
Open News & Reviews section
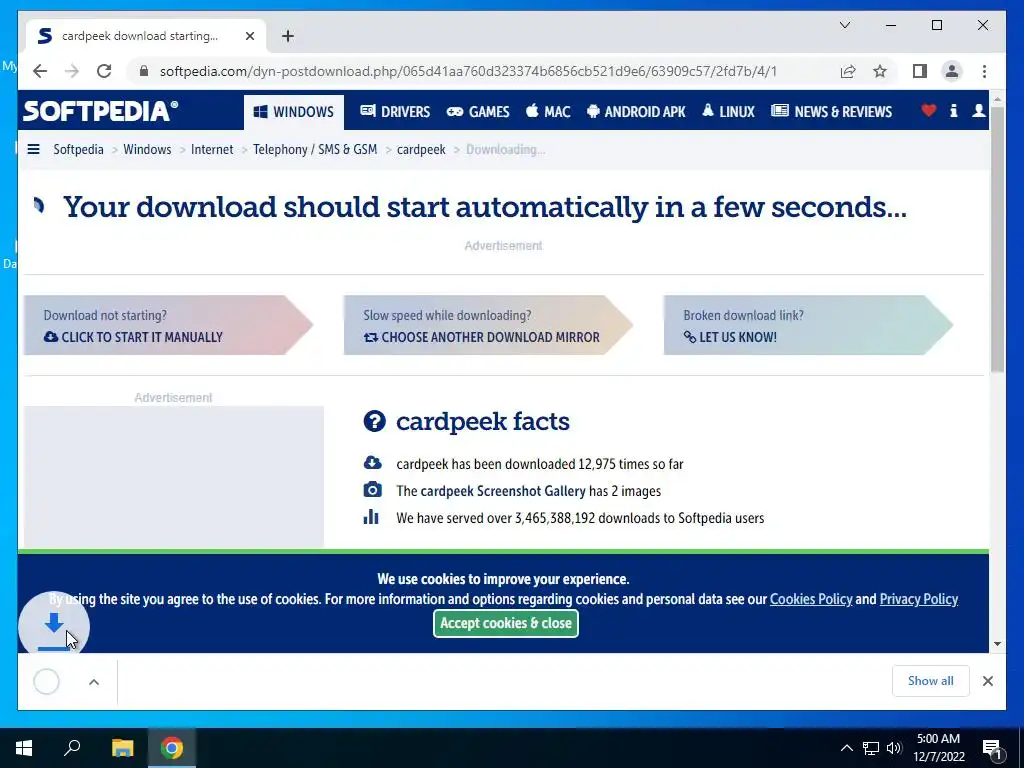pyautogui.click(x=831, y=112)
